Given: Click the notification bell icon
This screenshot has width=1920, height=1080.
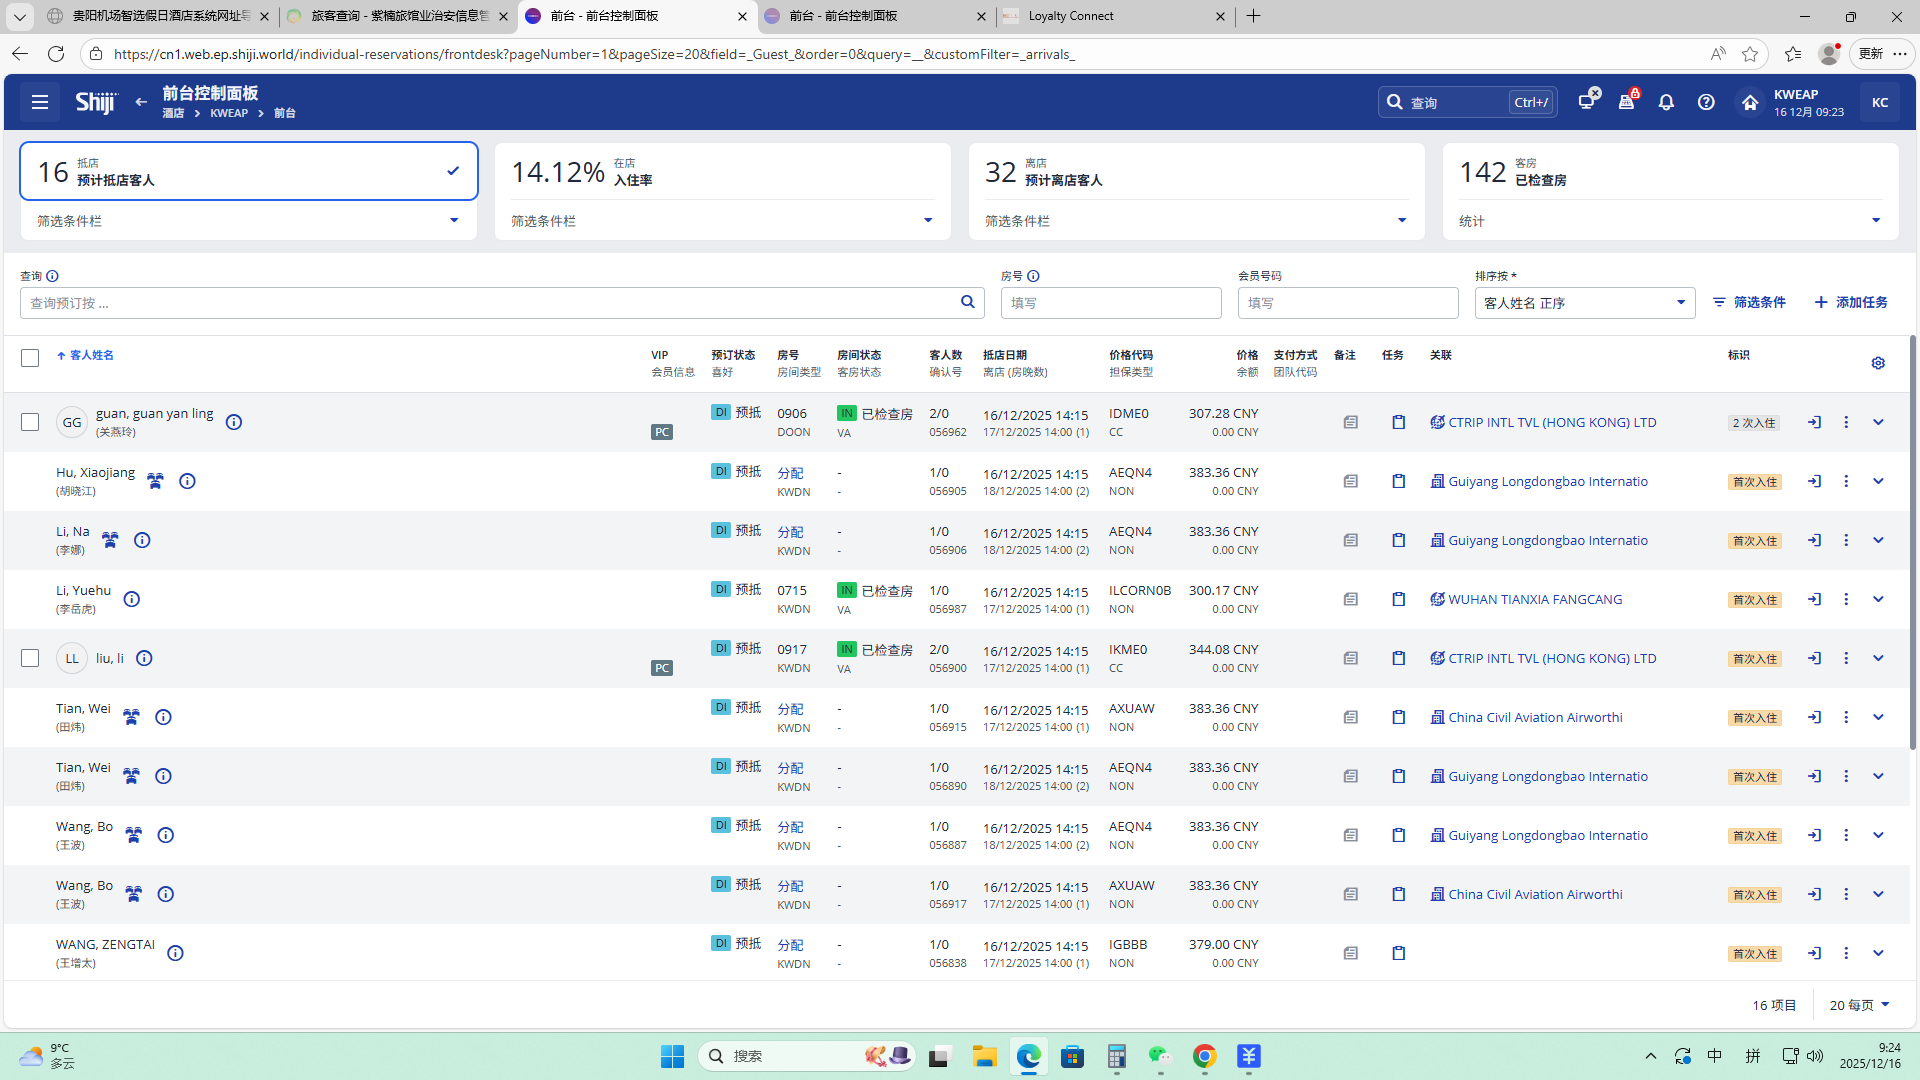Looking at the screenshot, I should pos(1666,102).
